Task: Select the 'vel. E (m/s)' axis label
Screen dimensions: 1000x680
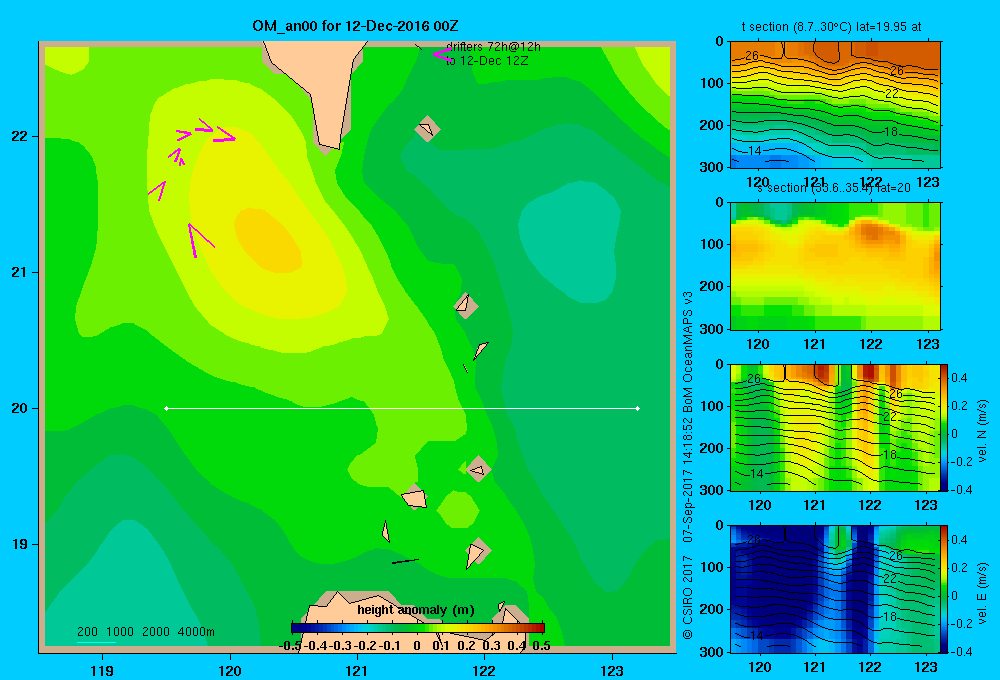Action: 982,593
